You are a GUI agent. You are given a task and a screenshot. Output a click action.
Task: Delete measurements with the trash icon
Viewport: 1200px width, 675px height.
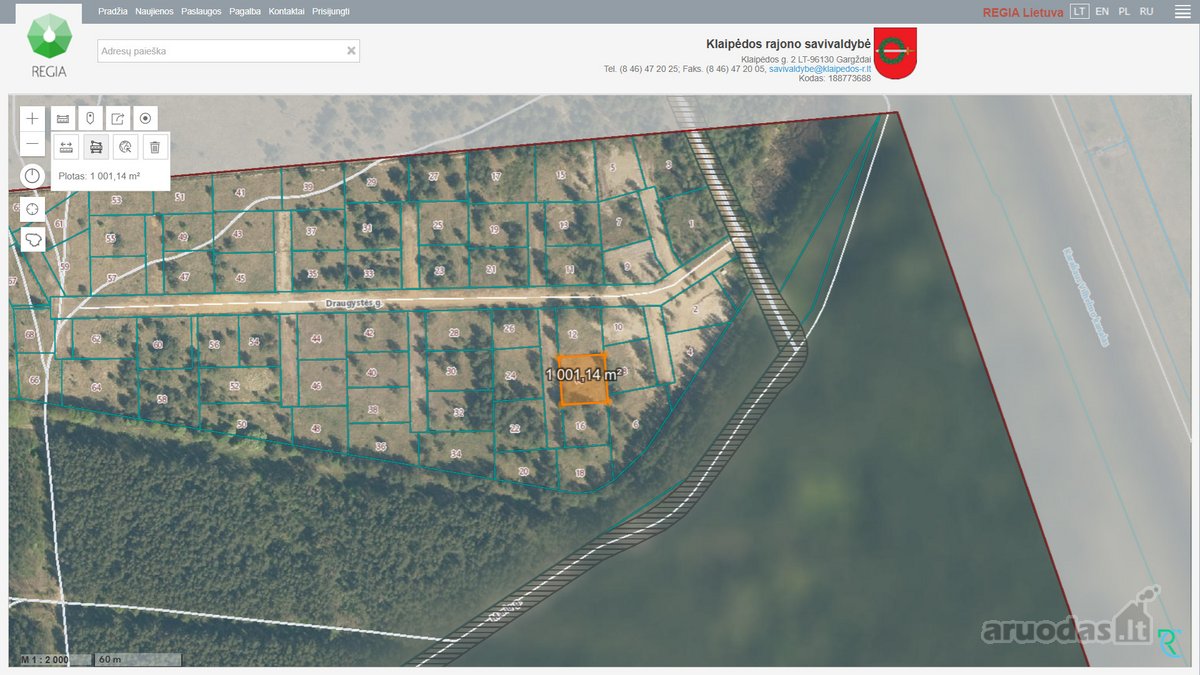(155, 148)
